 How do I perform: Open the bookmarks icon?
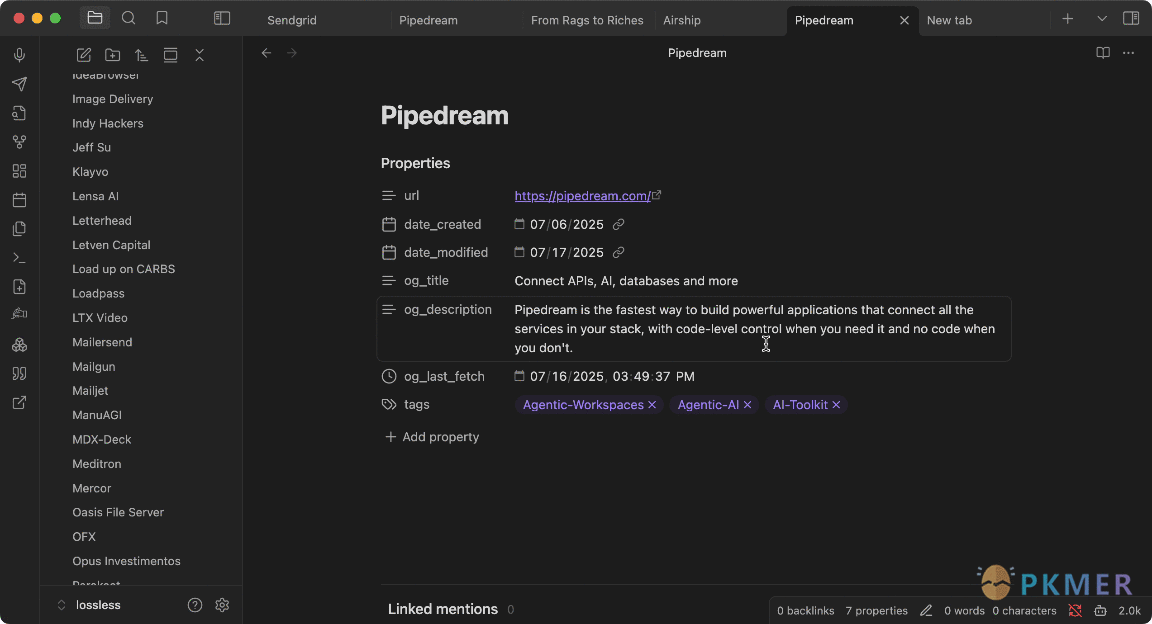coord(162,18)
